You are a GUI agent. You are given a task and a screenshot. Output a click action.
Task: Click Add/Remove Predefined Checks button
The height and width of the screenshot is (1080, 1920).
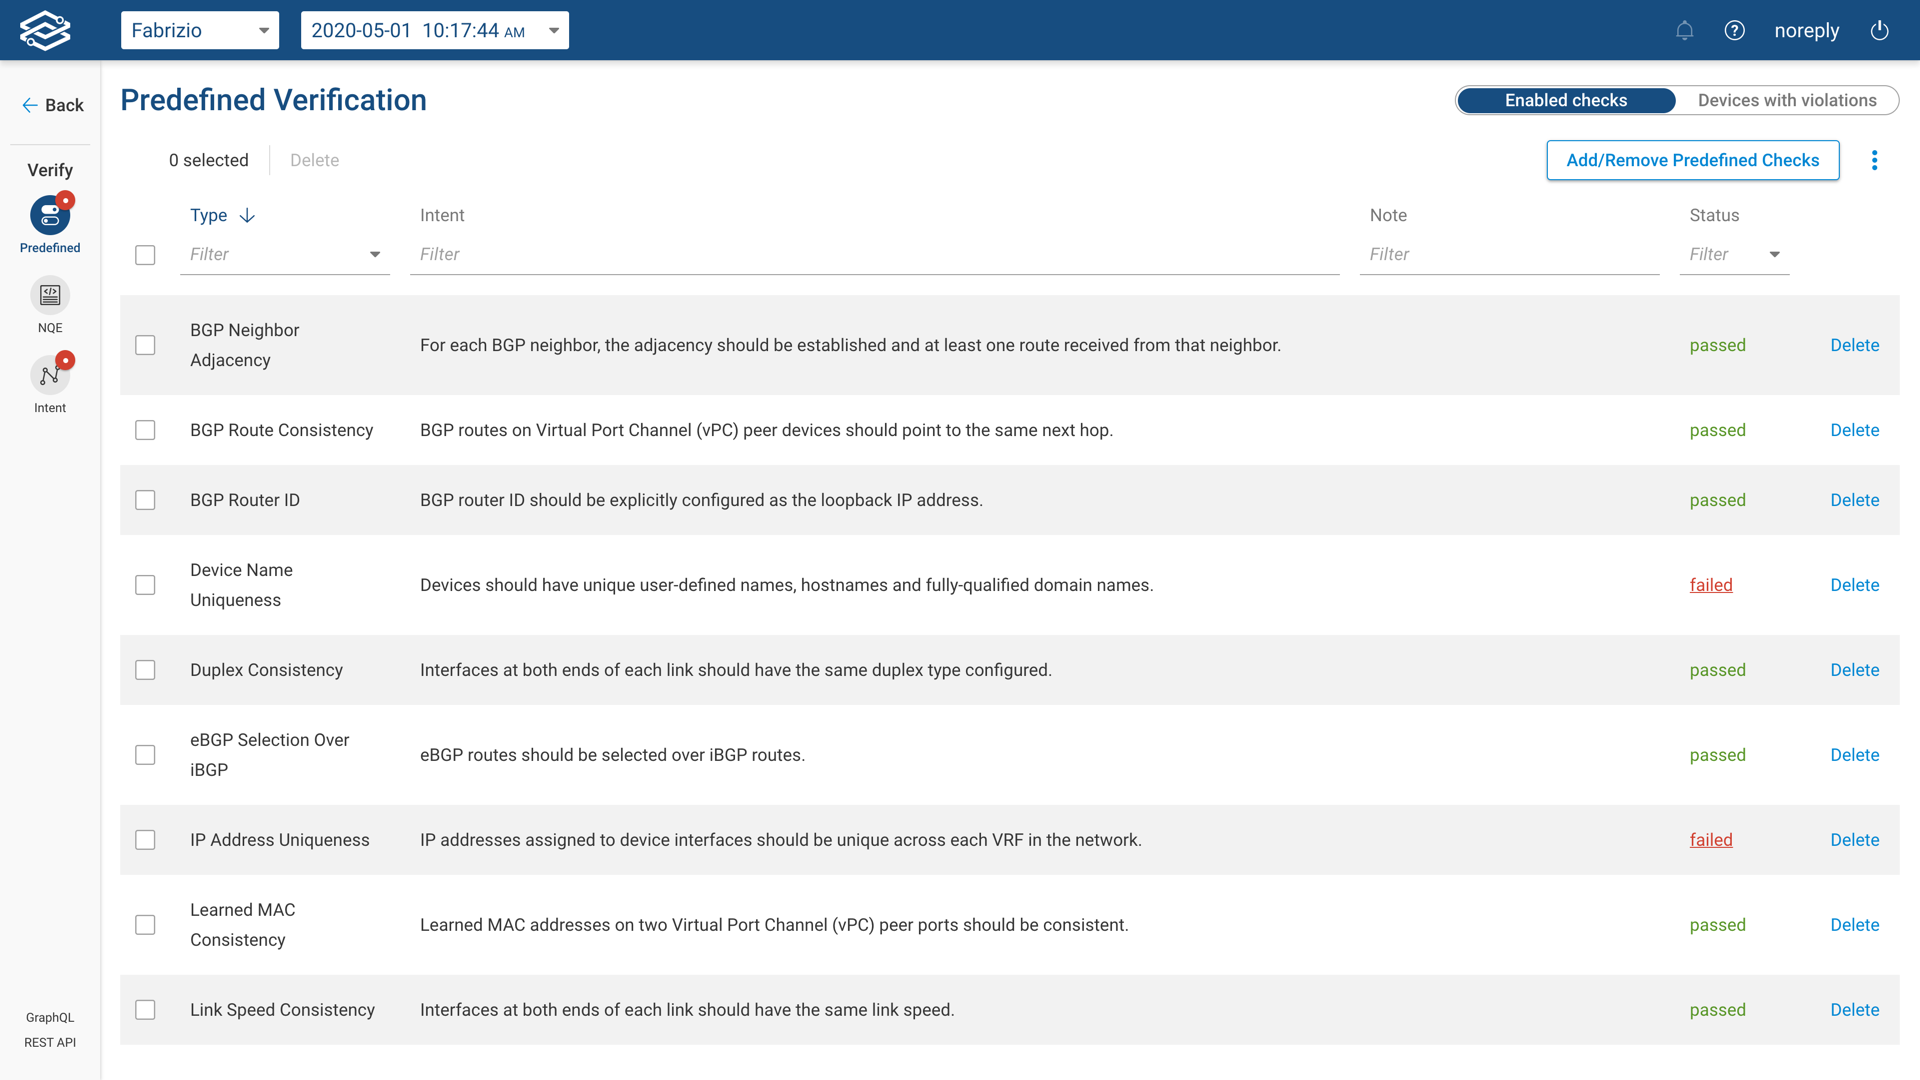tap(1693, 160)
